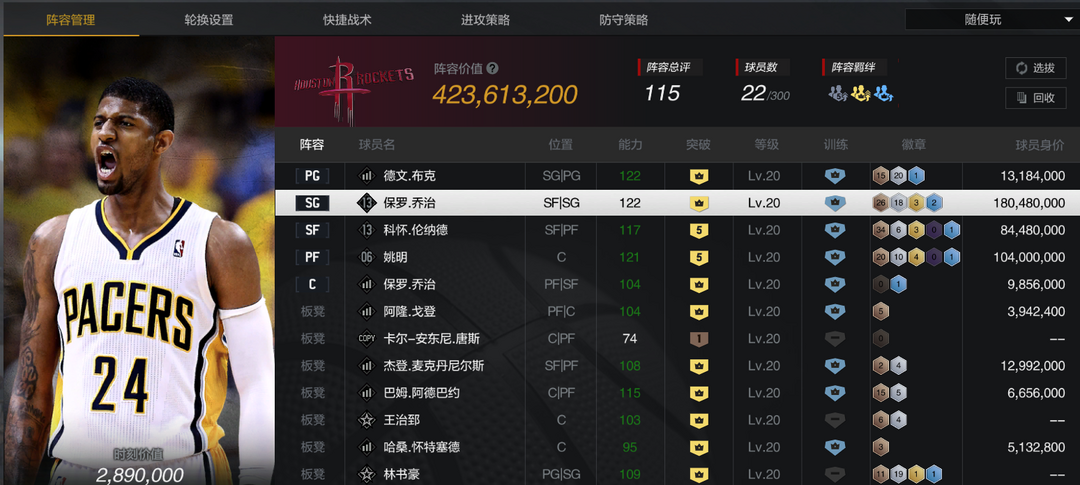Viewport: 1080px width, 485px height.
Task: Sort by the 球员身价 column header
Action: point(1040,145)
